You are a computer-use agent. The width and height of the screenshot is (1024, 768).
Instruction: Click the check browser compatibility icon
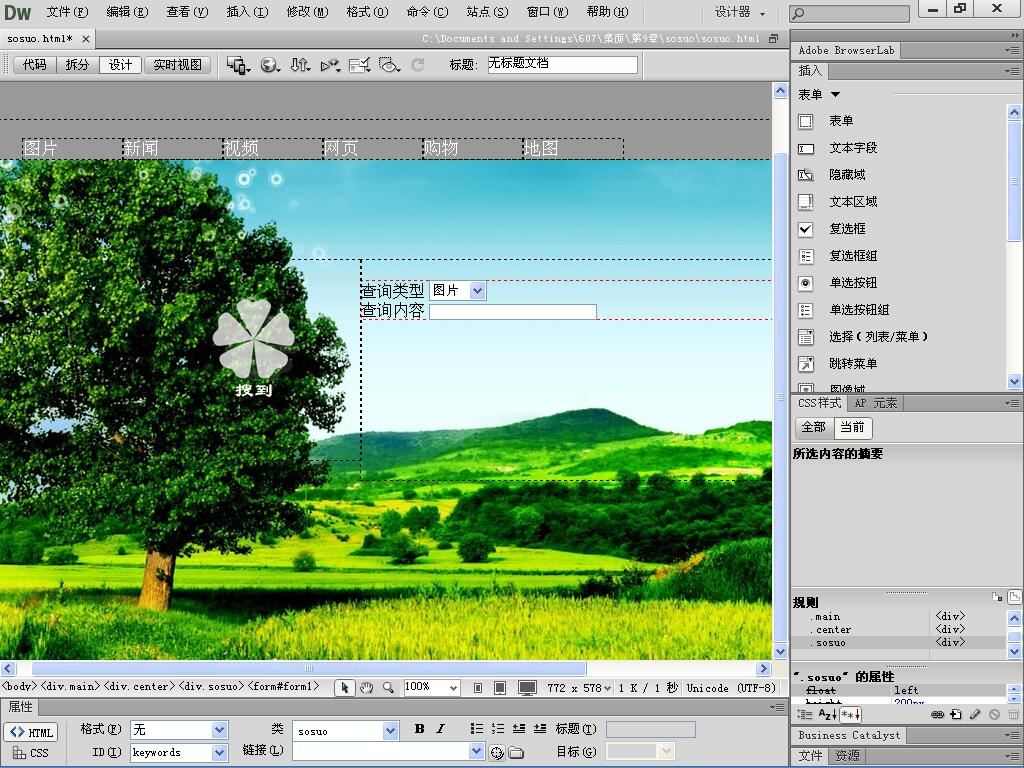tap(359, 65)
